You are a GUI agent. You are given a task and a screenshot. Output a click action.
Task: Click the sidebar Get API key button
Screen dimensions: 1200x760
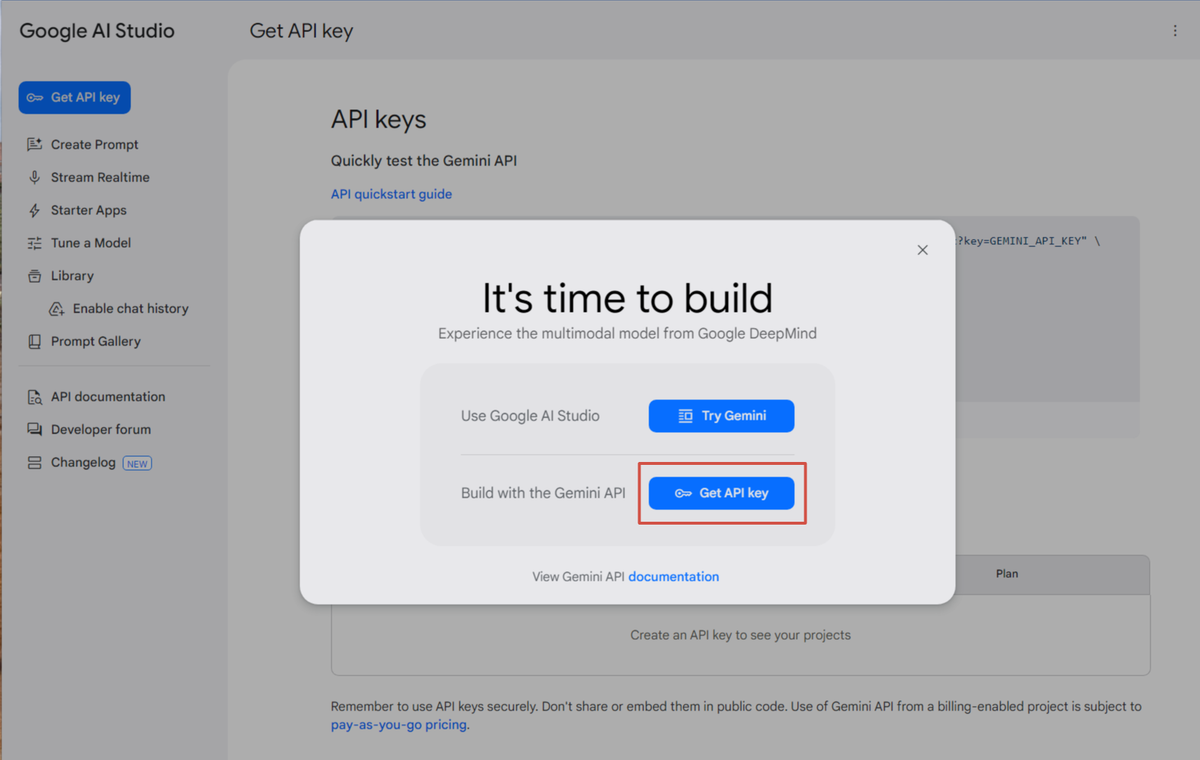(75, 97)
